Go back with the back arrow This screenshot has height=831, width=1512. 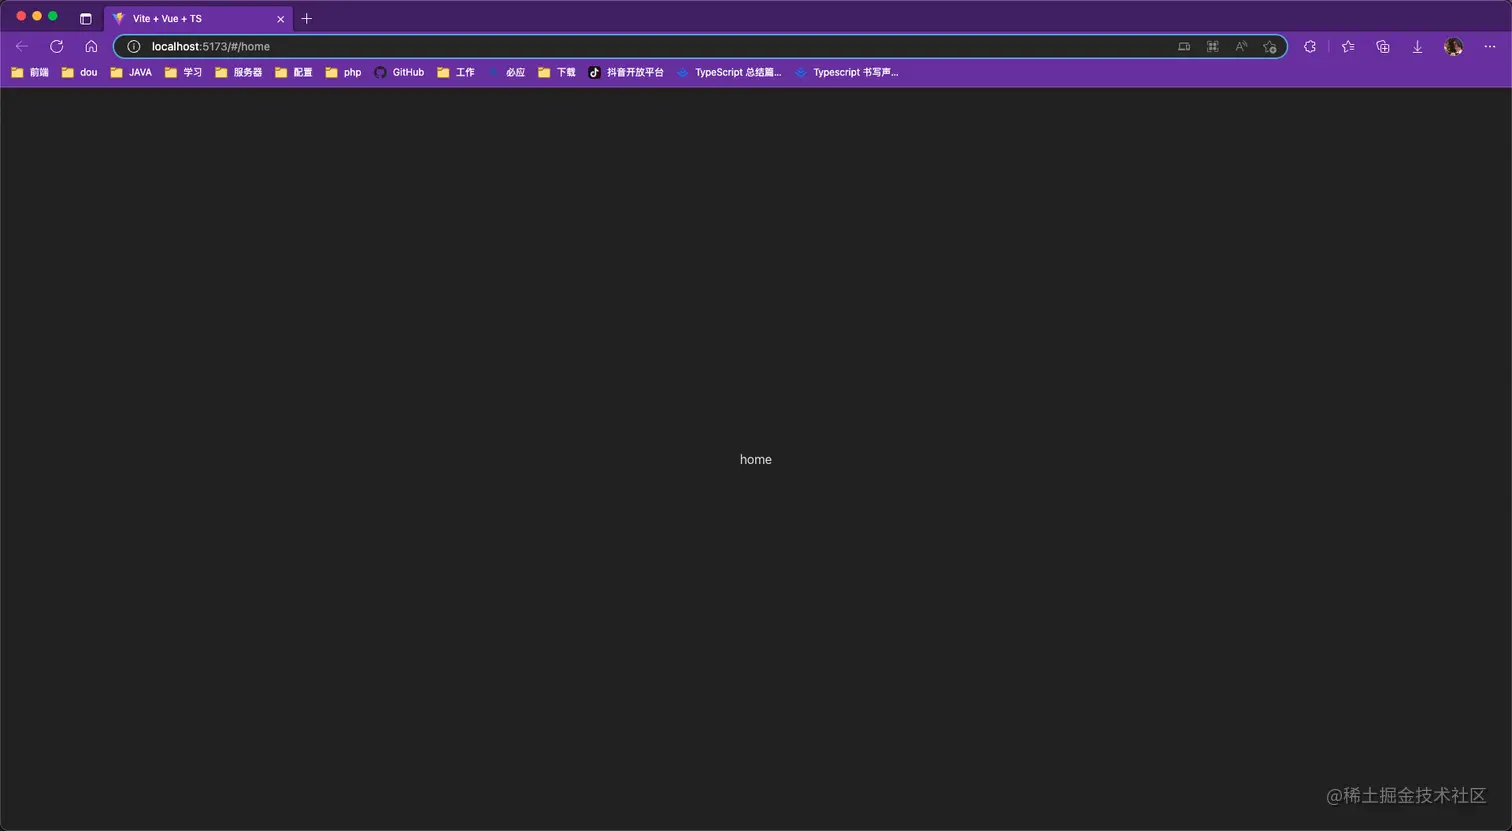pos(22,46)
